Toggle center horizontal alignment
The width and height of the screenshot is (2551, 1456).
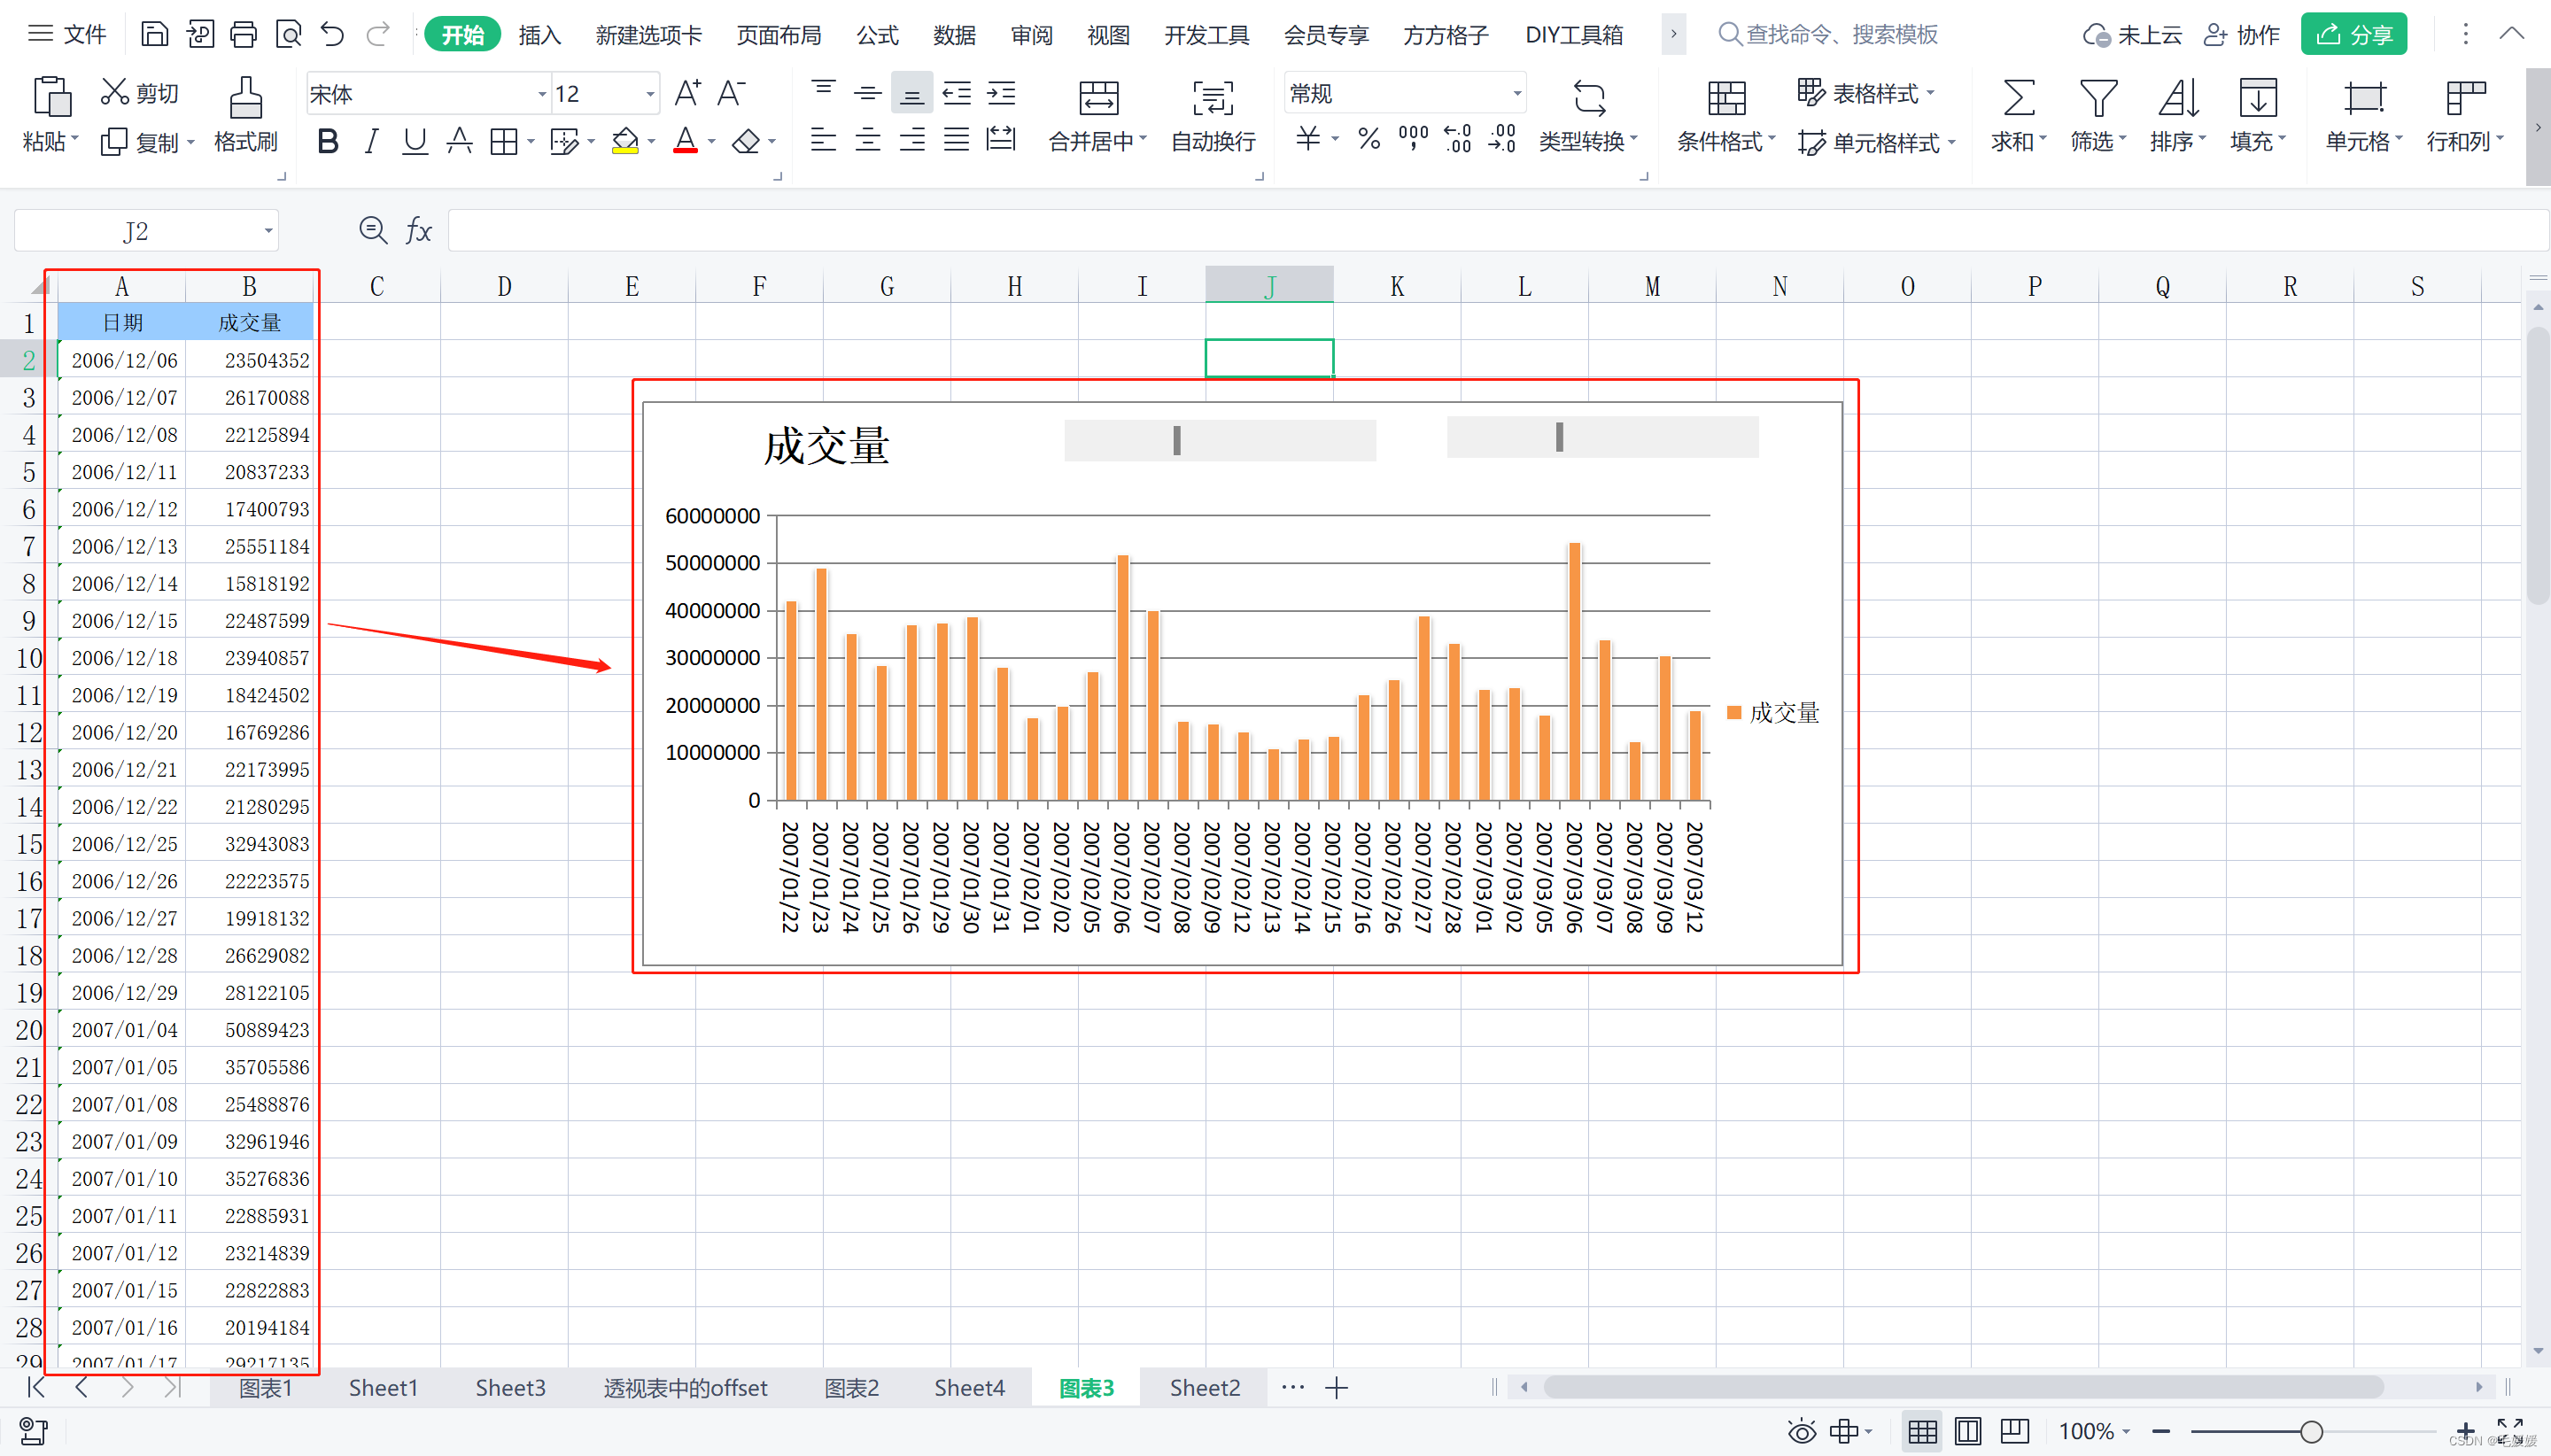867,139
